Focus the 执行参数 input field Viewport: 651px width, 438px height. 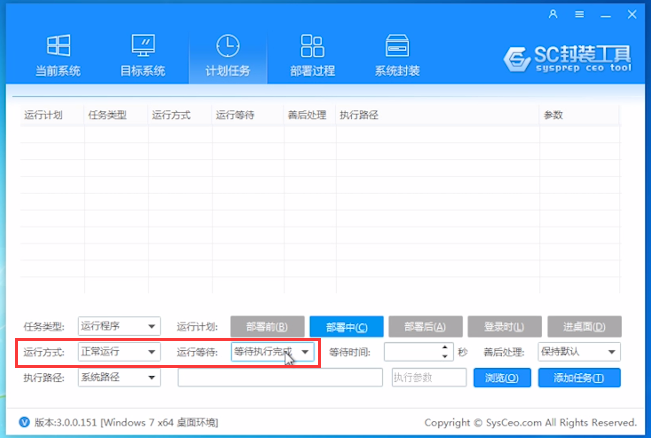[x=429, y=378]
